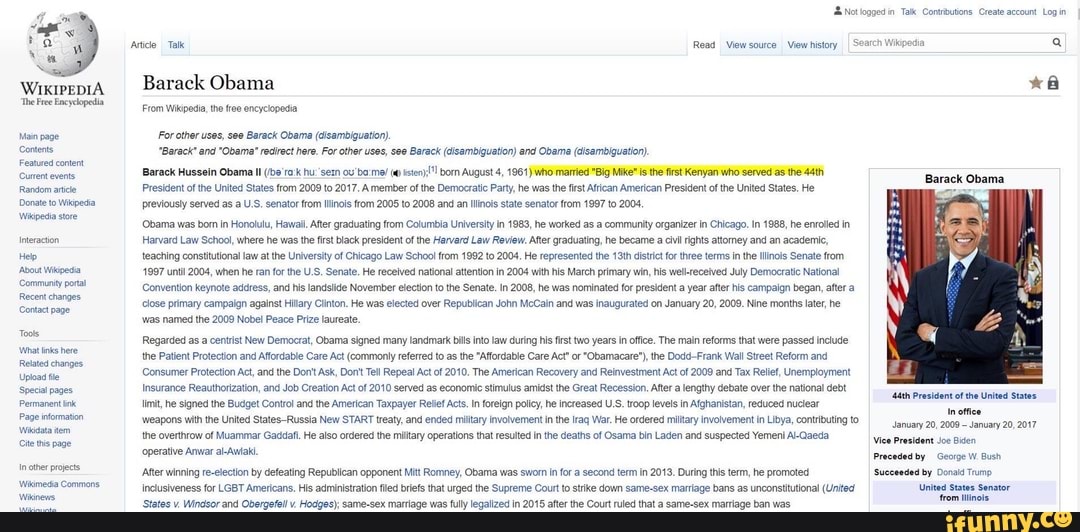1080x532 pixels.
Task: Click the Barack Obama page heading
Action: pos(208,83)
